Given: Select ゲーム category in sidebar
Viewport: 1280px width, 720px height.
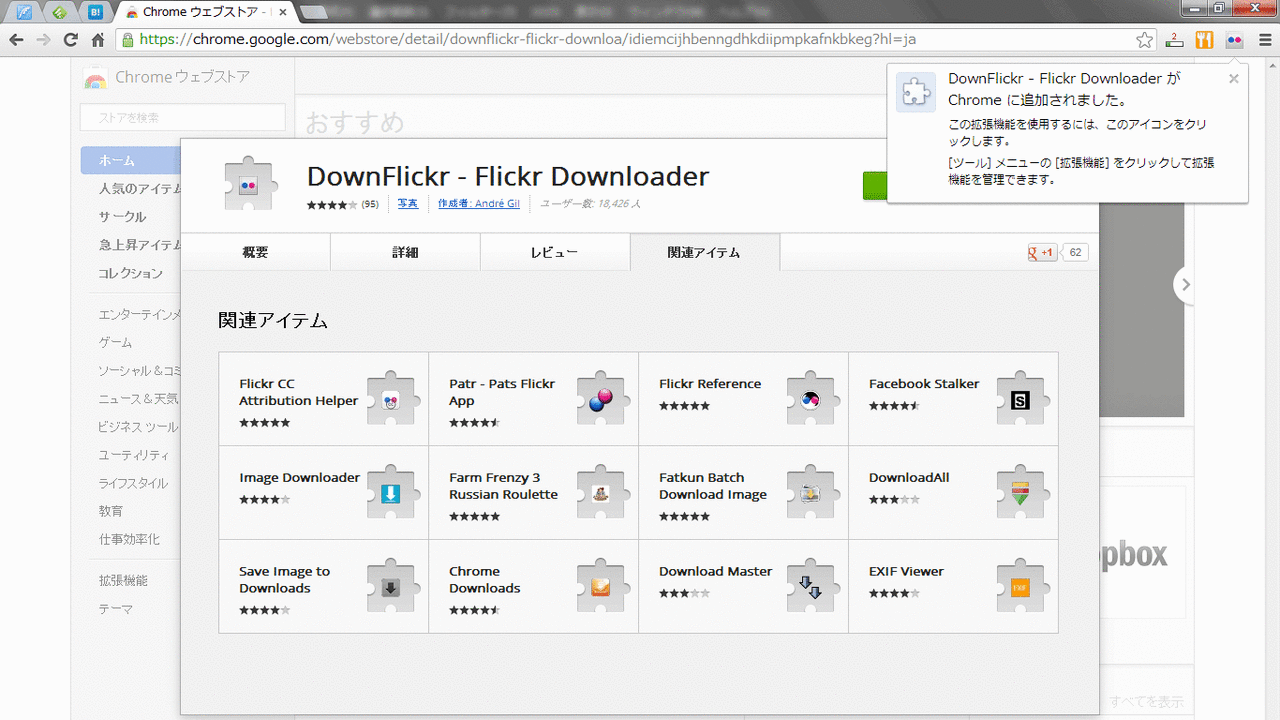Looking at the screenshot, I should click(115, 343).
